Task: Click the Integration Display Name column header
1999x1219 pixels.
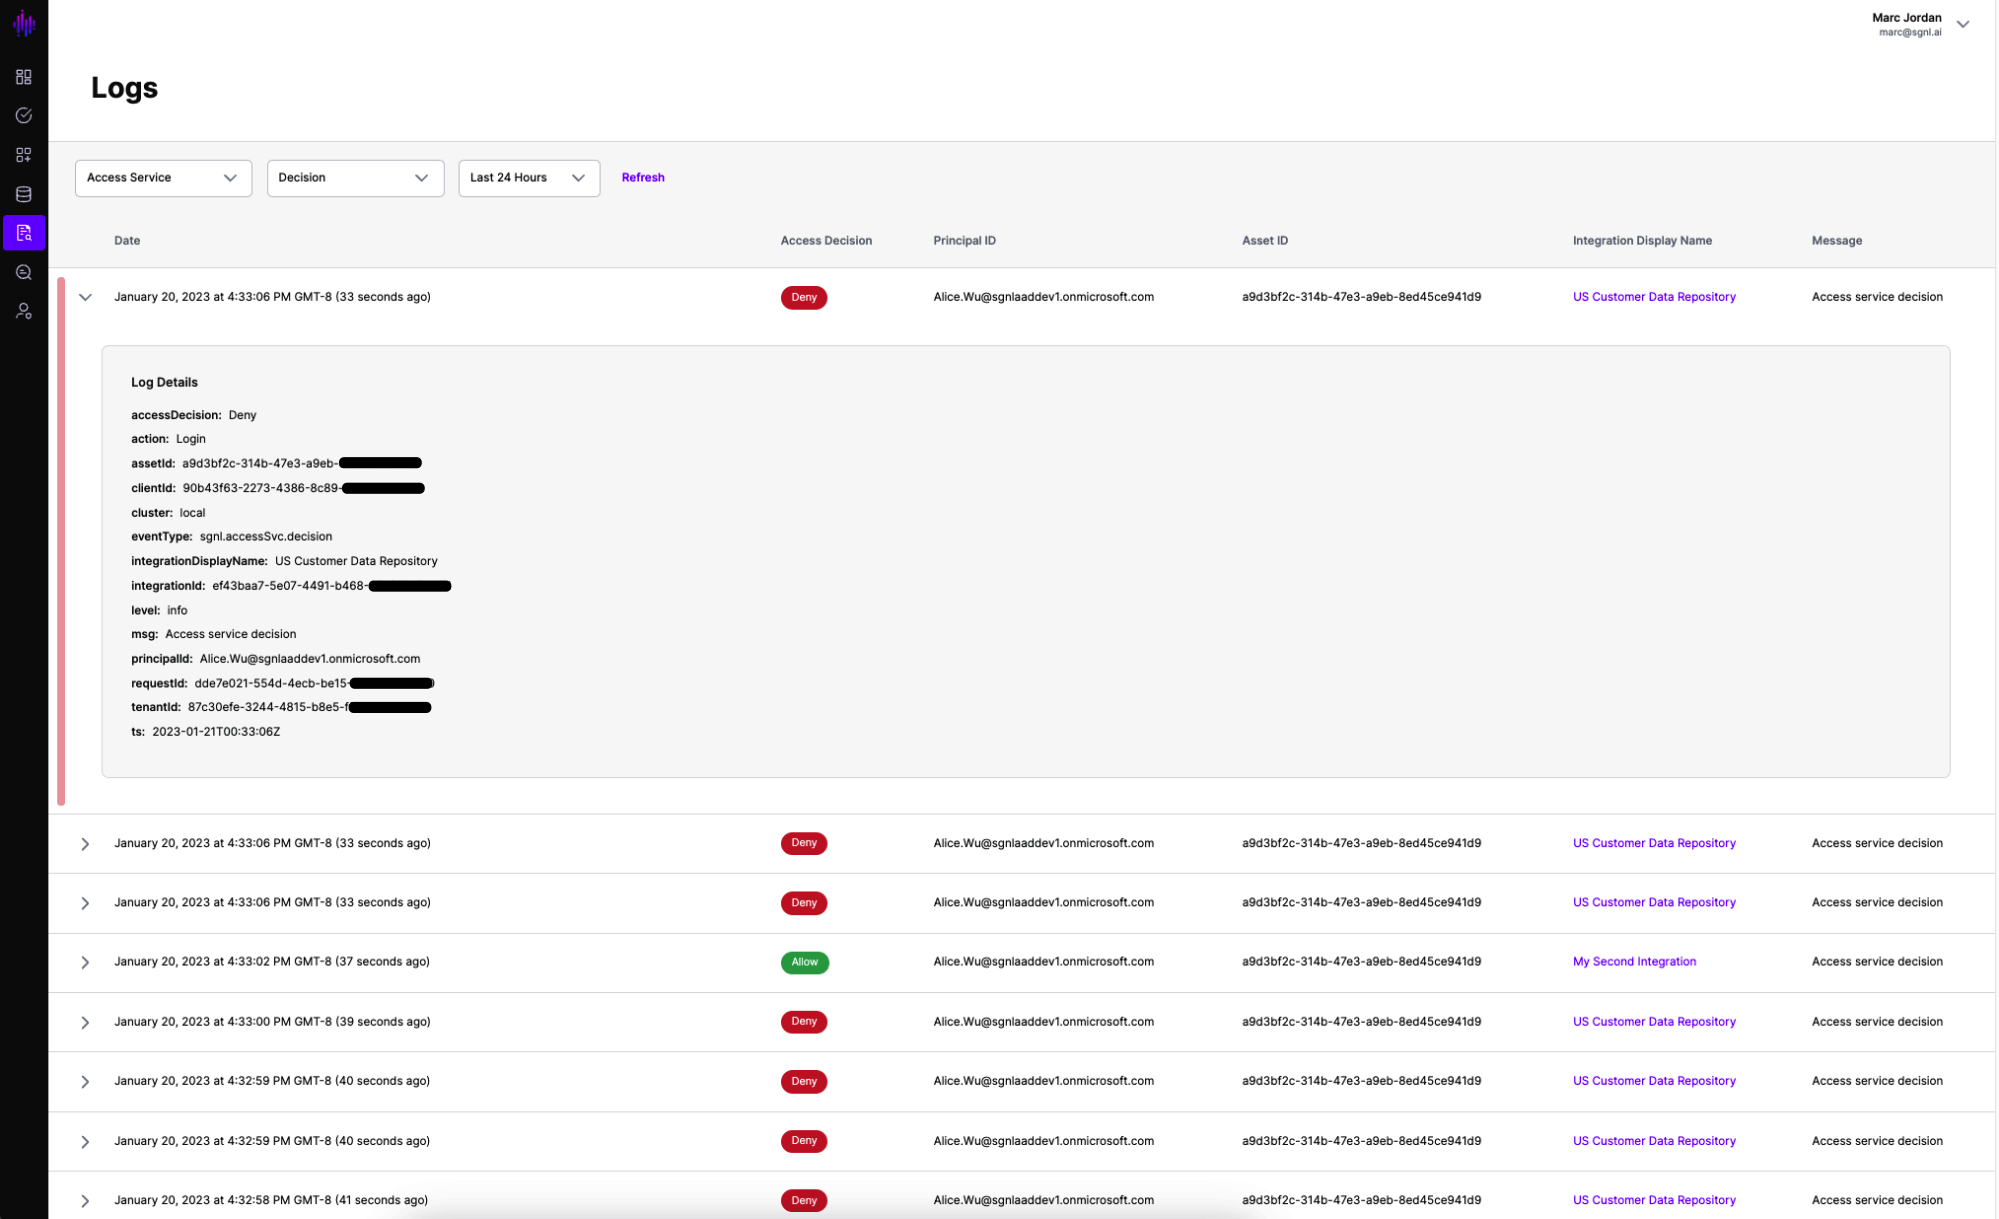Action: [1642, 241]
